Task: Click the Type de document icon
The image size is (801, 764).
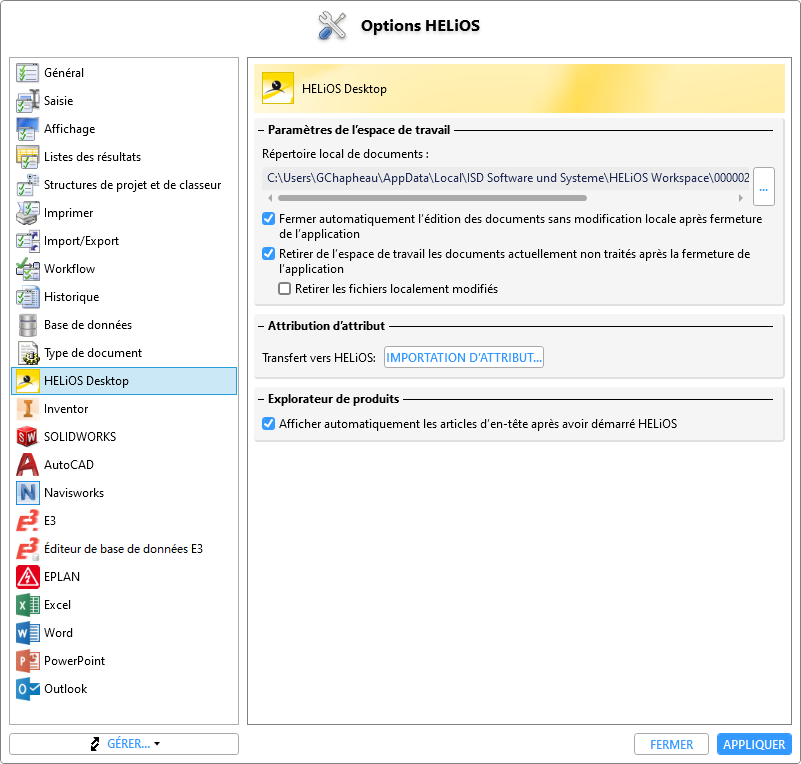Action: point(28,353)
